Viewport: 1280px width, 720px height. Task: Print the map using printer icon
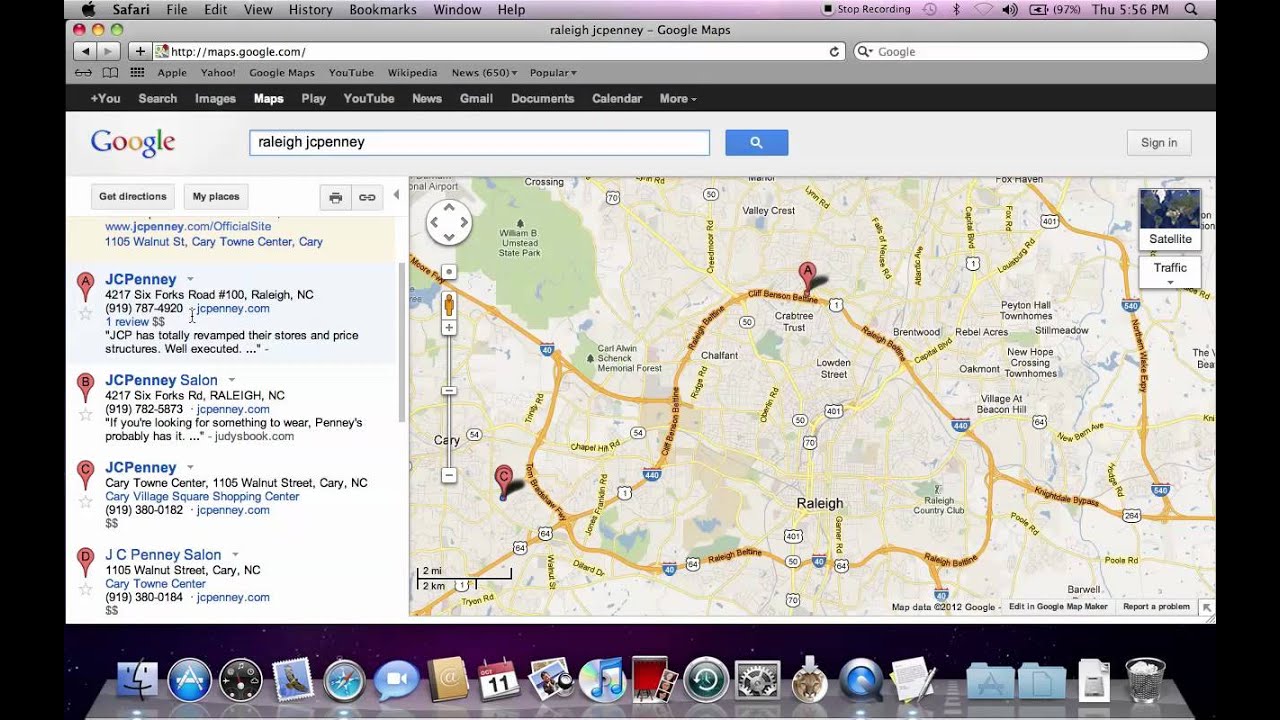(x=336, y=197)
